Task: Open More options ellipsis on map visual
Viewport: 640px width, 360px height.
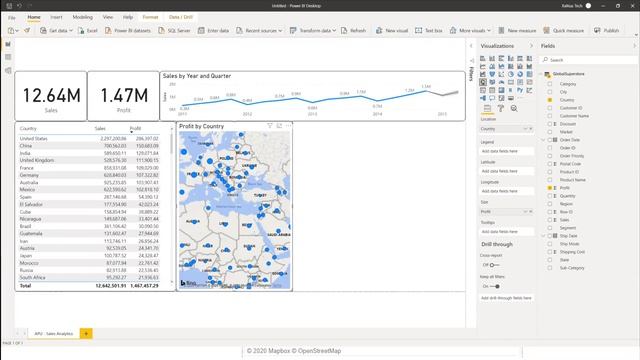Action: [288, 126]
